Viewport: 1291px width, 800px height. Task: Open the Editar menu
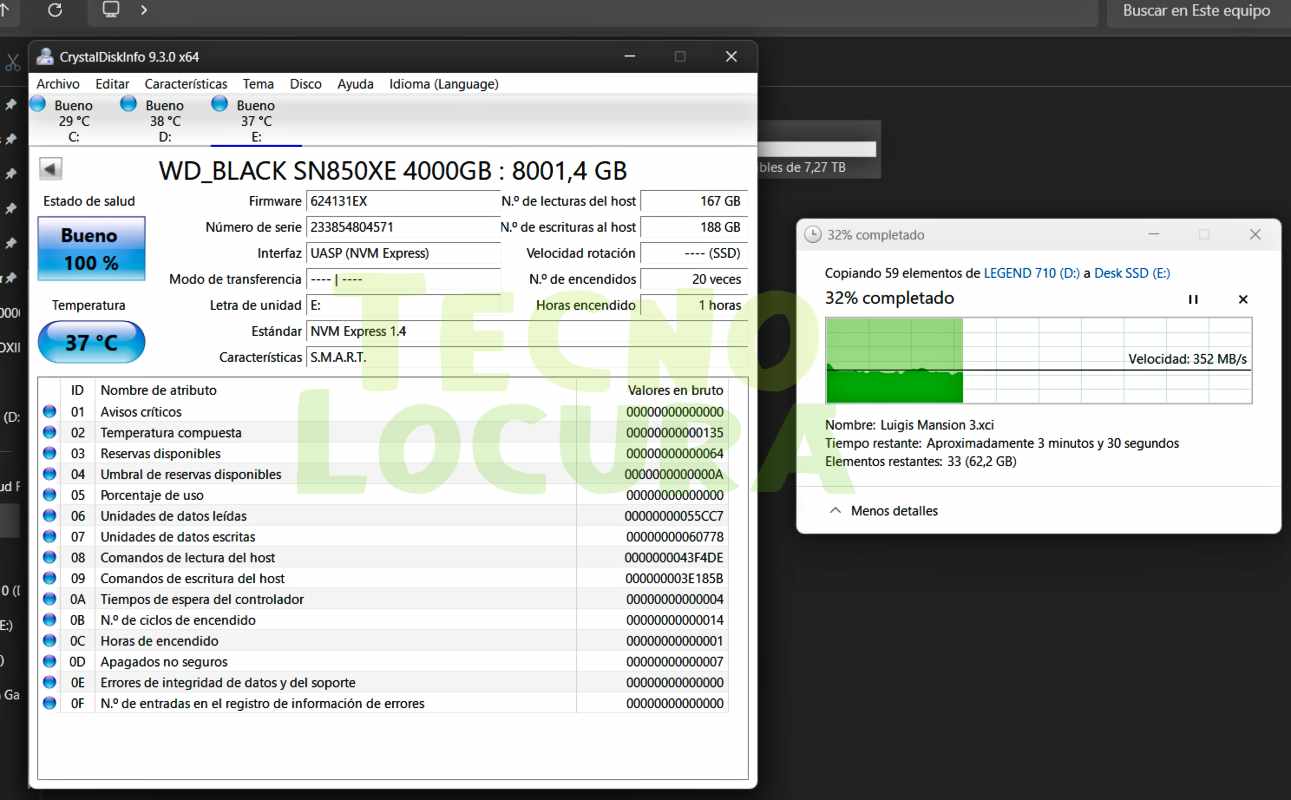tap(112, 84)
